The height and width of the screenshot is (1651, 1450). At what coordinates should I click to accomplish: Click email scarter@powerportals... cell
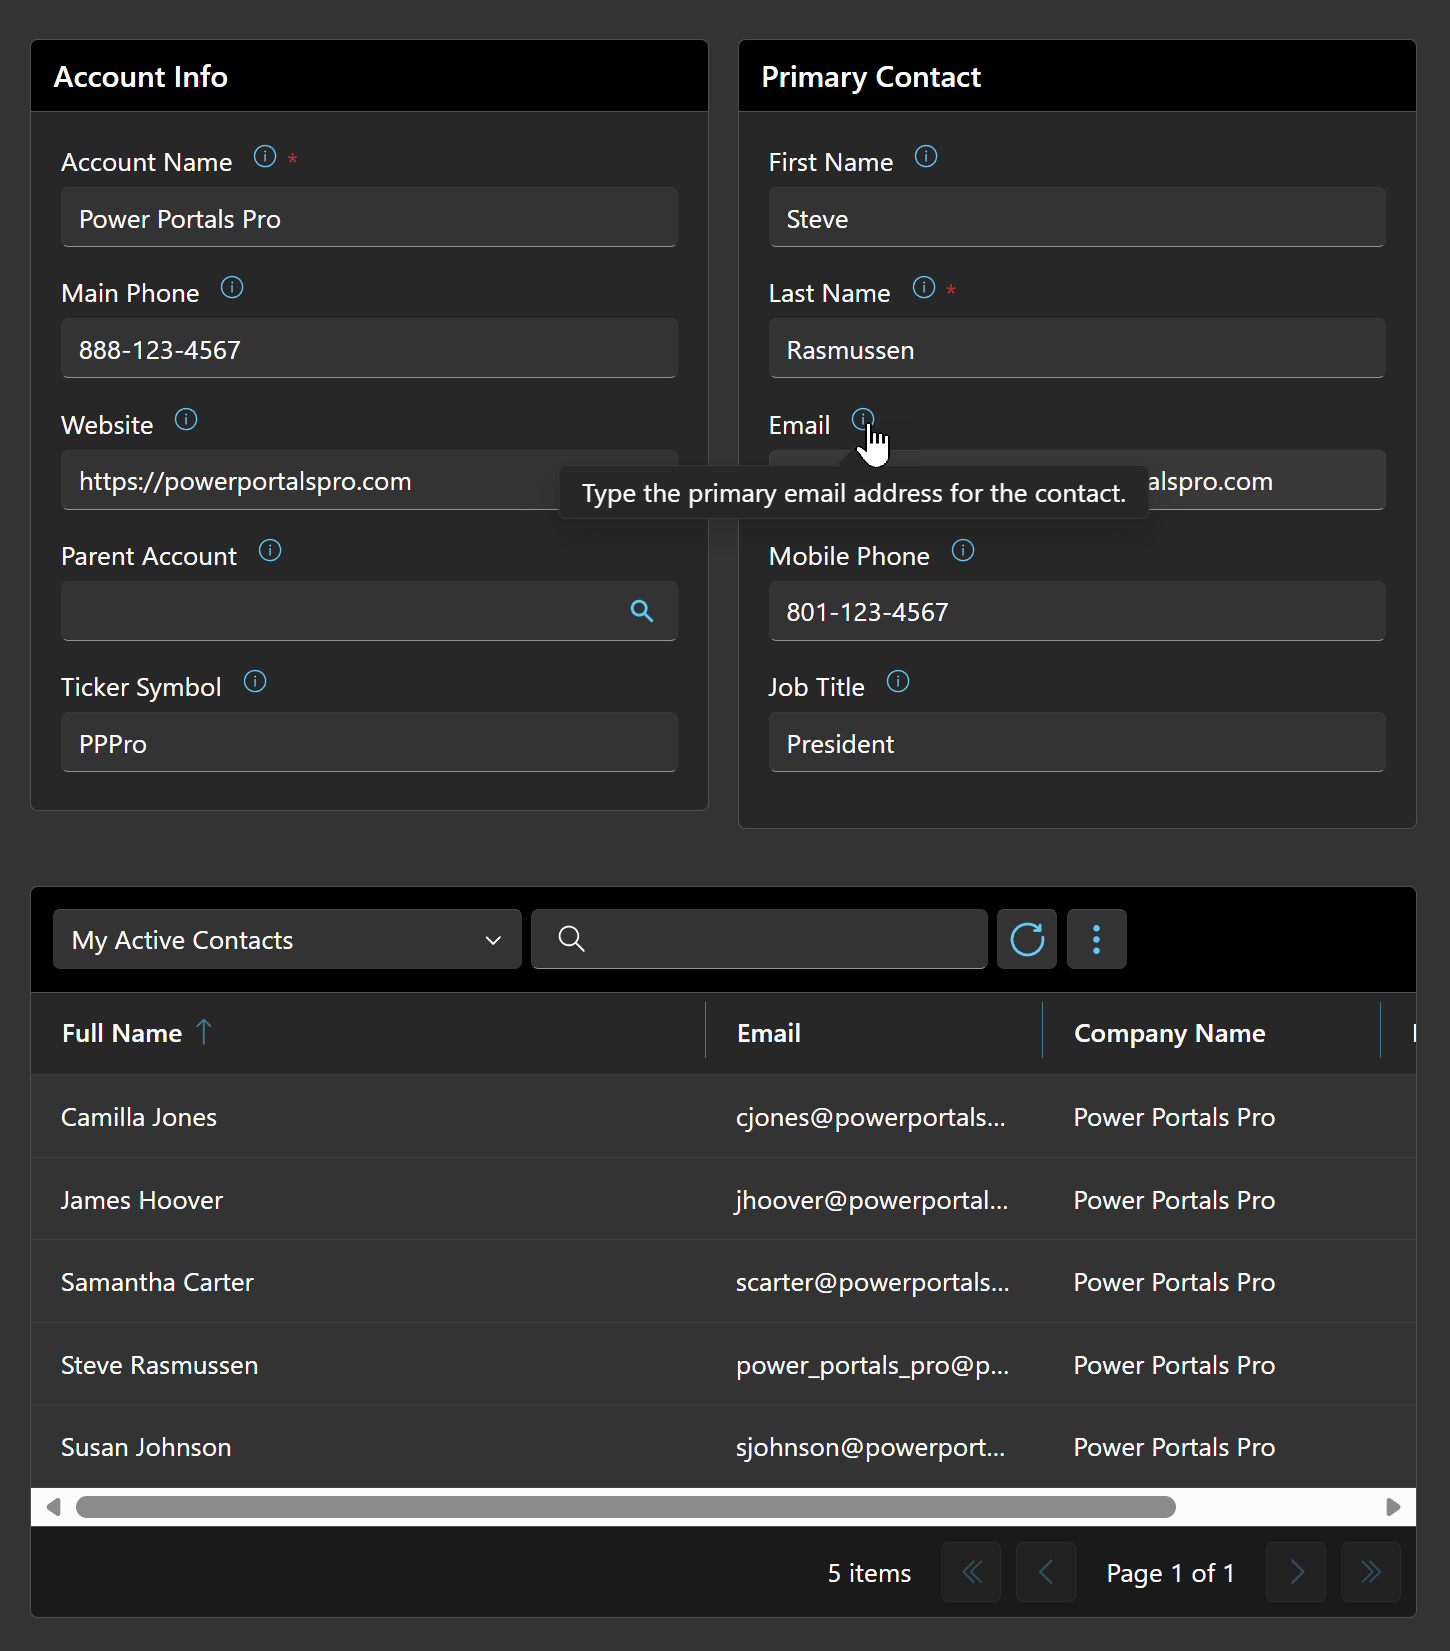[x=873, y=1282]
